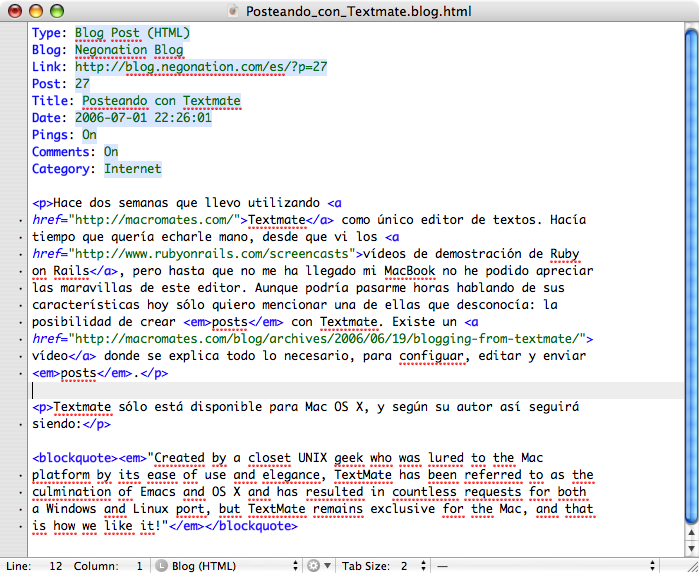
Task: Click the empty current line 12
Action: [x=356, y=390]
